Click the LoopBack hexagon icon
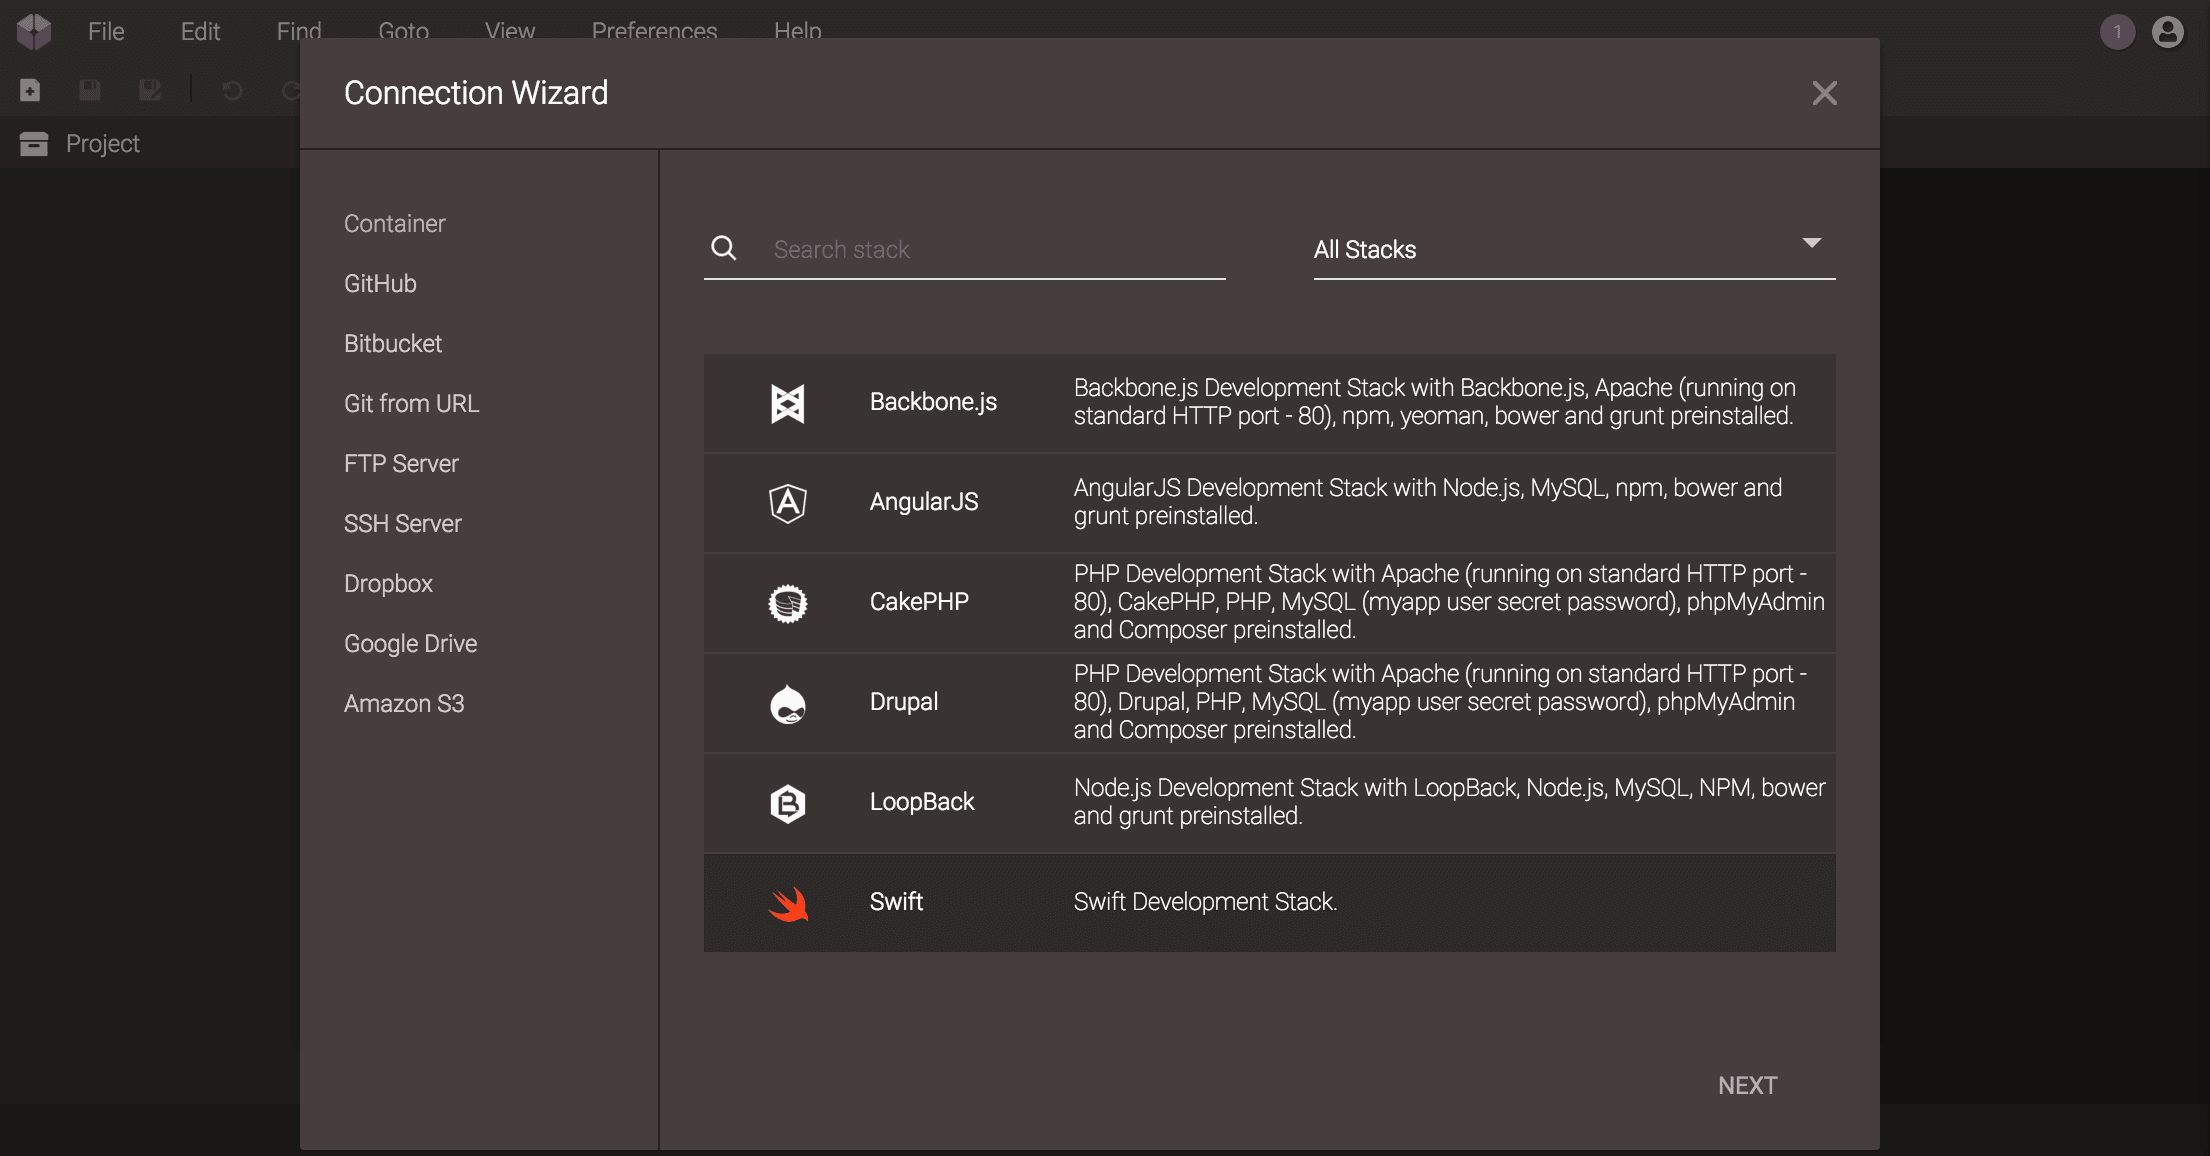The width and height of the screenshot is (2210, 1156). pyautogui.click(x=787, y=803)
